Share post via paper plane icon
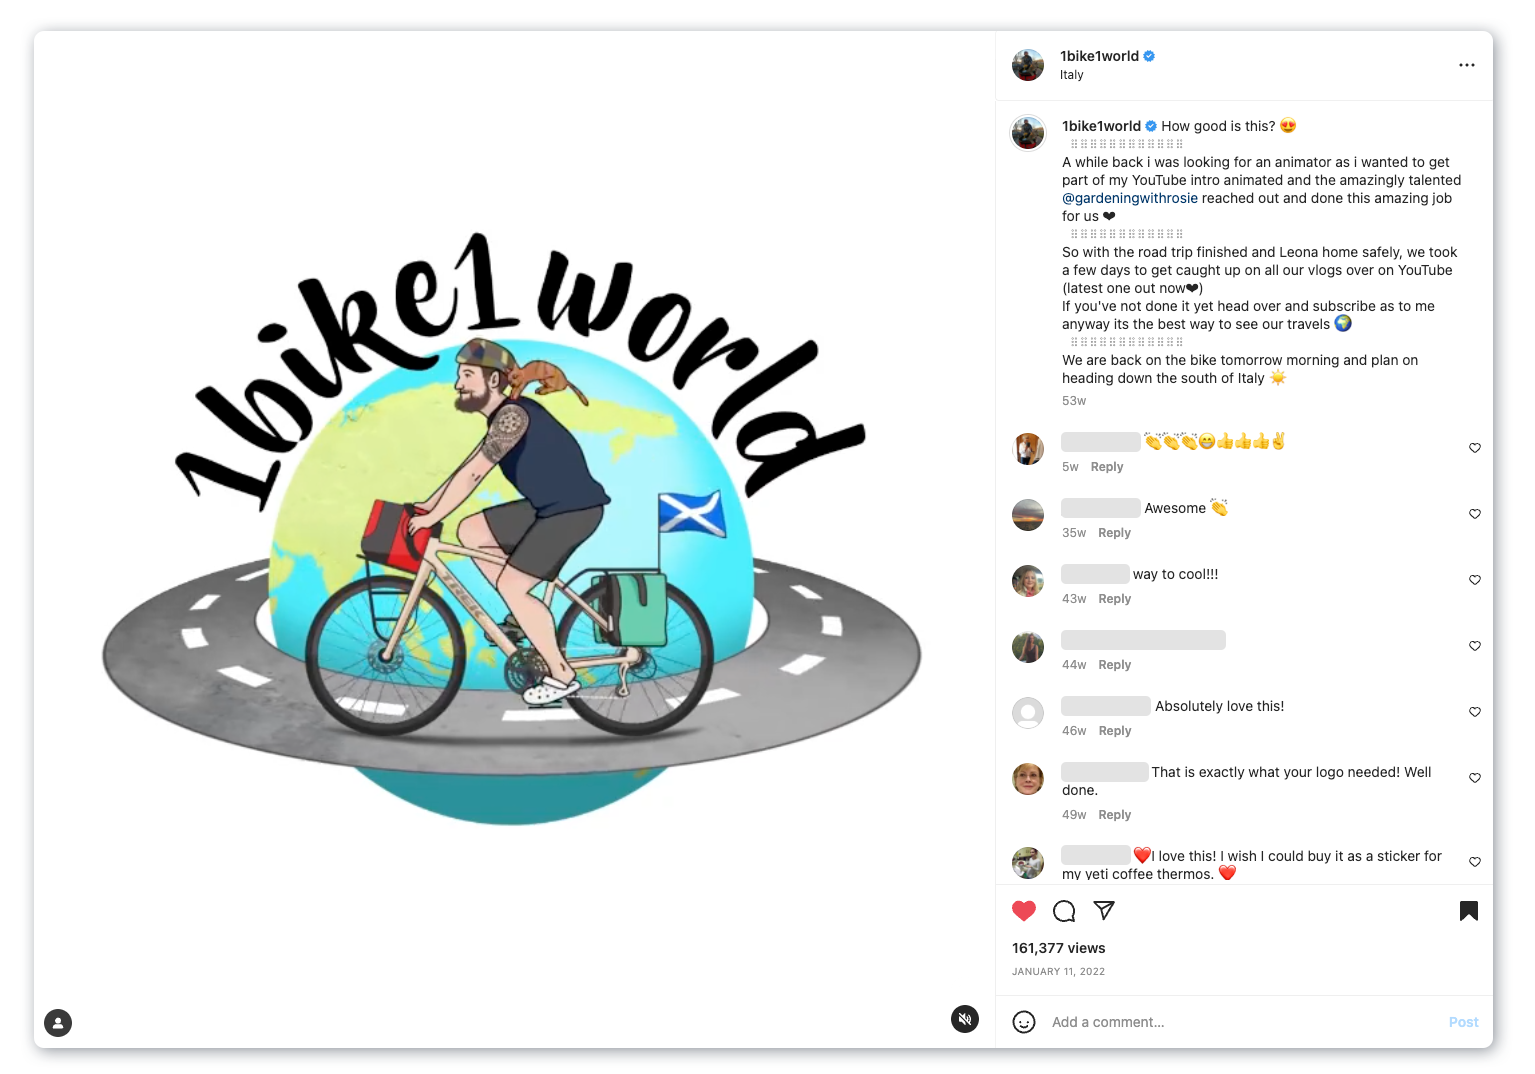The width and height of the screenshot is (1535, 1074). (1104, 910)
